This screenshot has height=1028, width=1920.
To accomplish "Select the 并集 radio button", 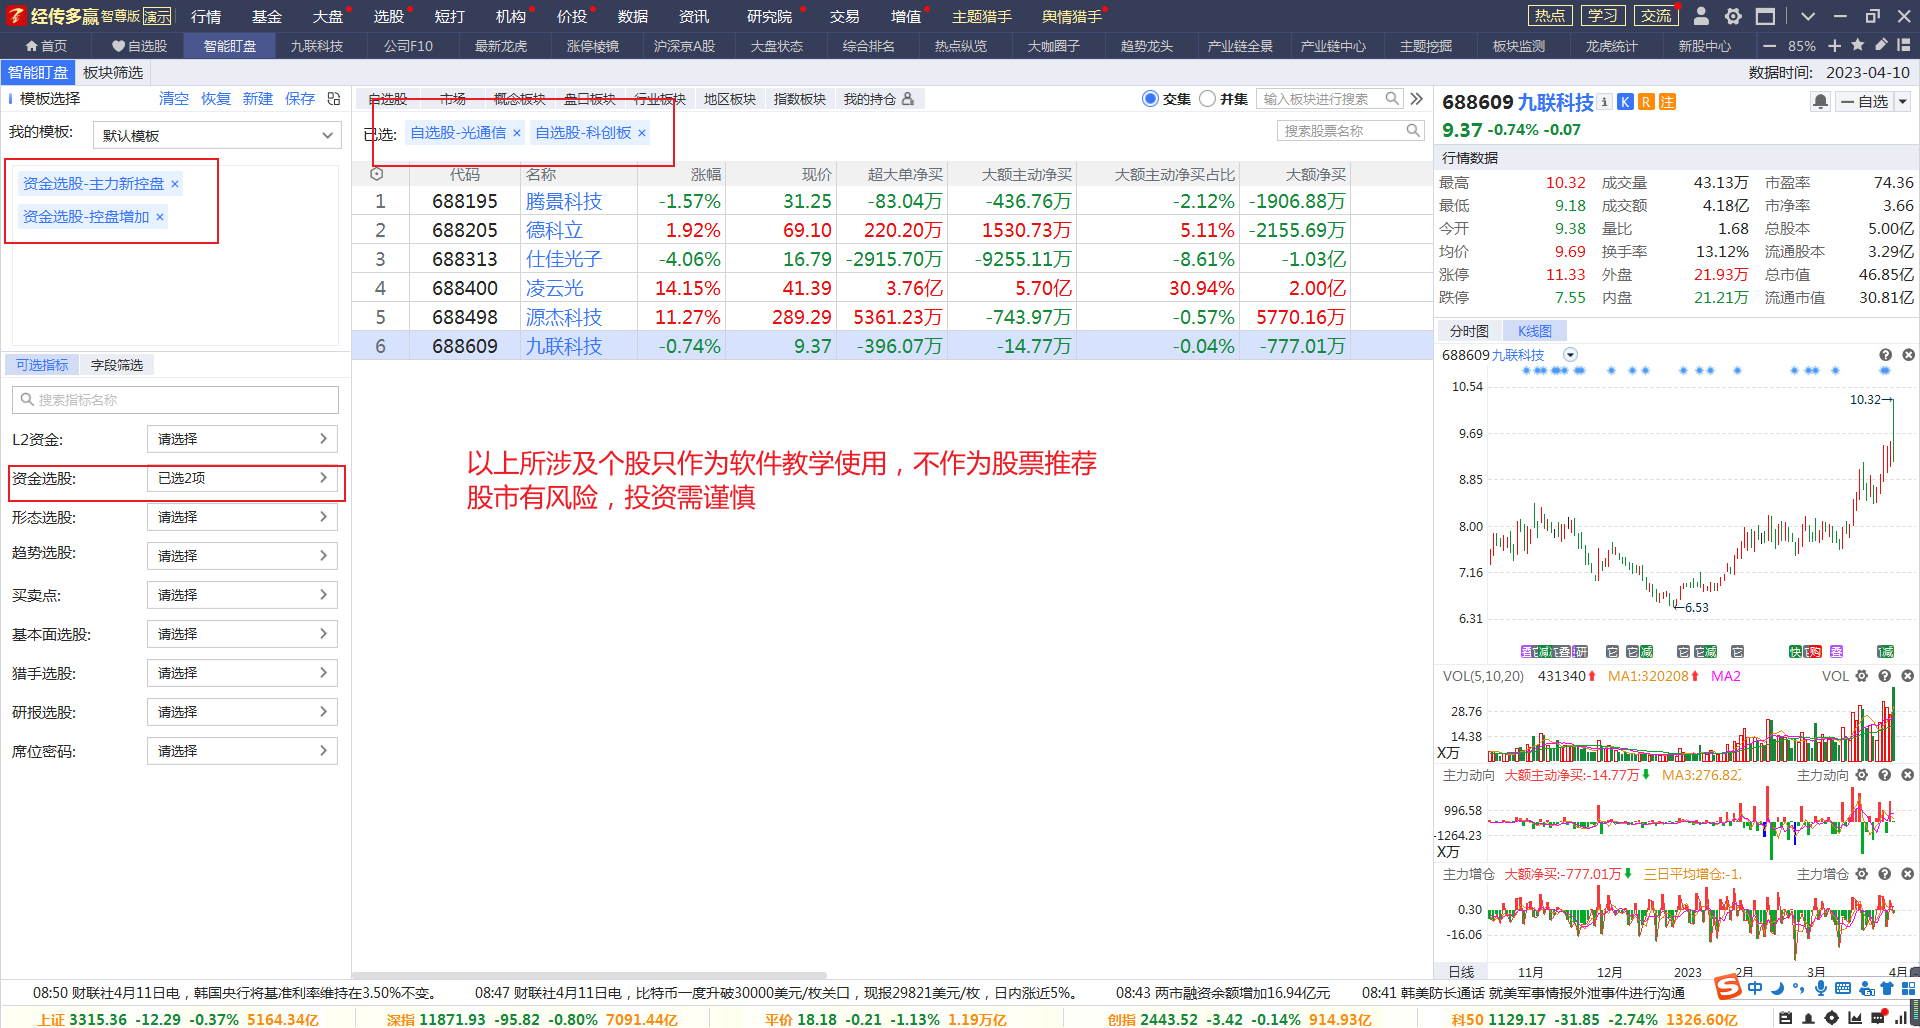I will (x=1207, y=99).
